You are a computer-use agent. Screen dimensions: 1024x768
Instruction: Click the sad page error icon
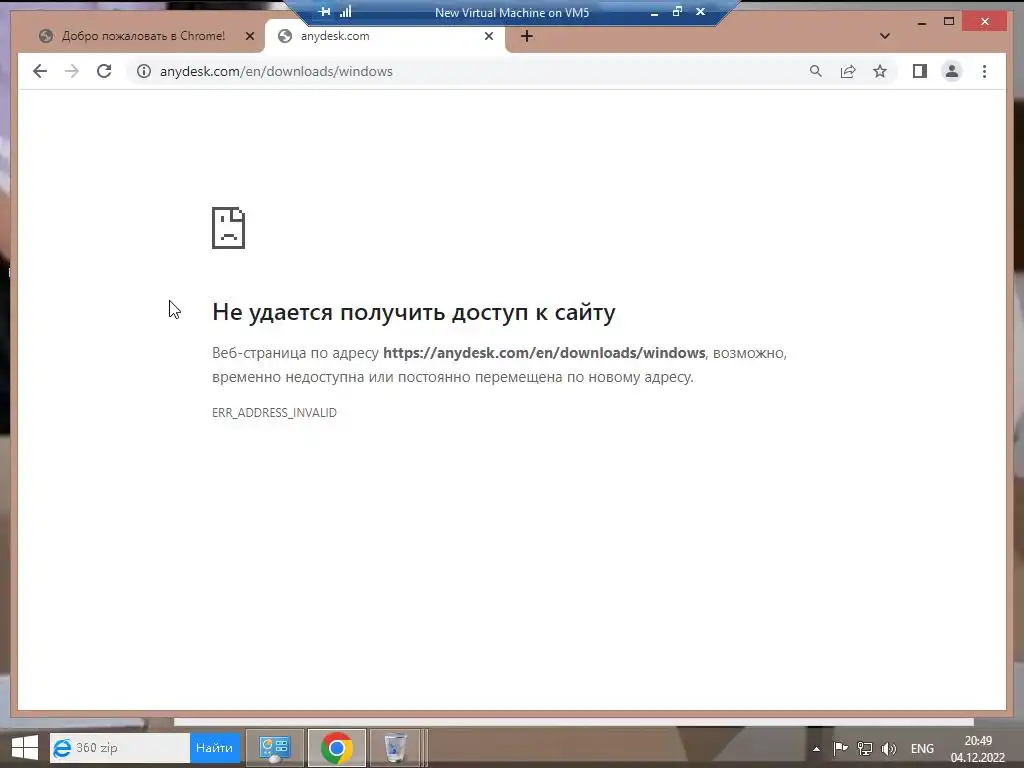pos(228,228)
